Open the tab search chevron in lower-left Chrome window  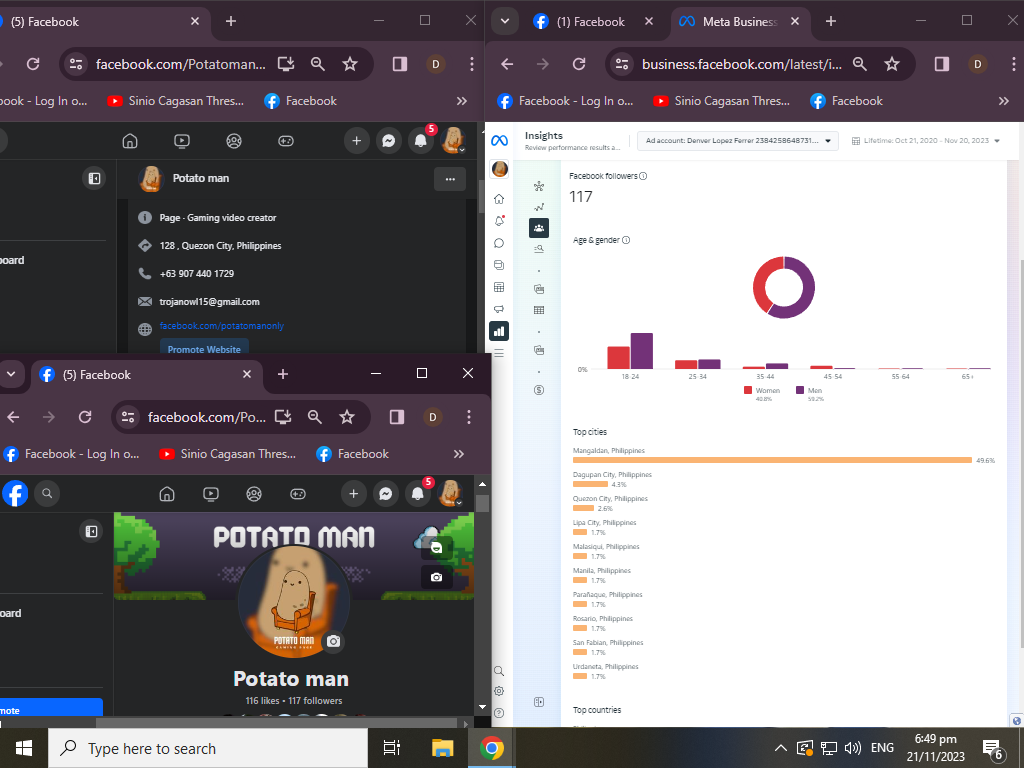11,374
